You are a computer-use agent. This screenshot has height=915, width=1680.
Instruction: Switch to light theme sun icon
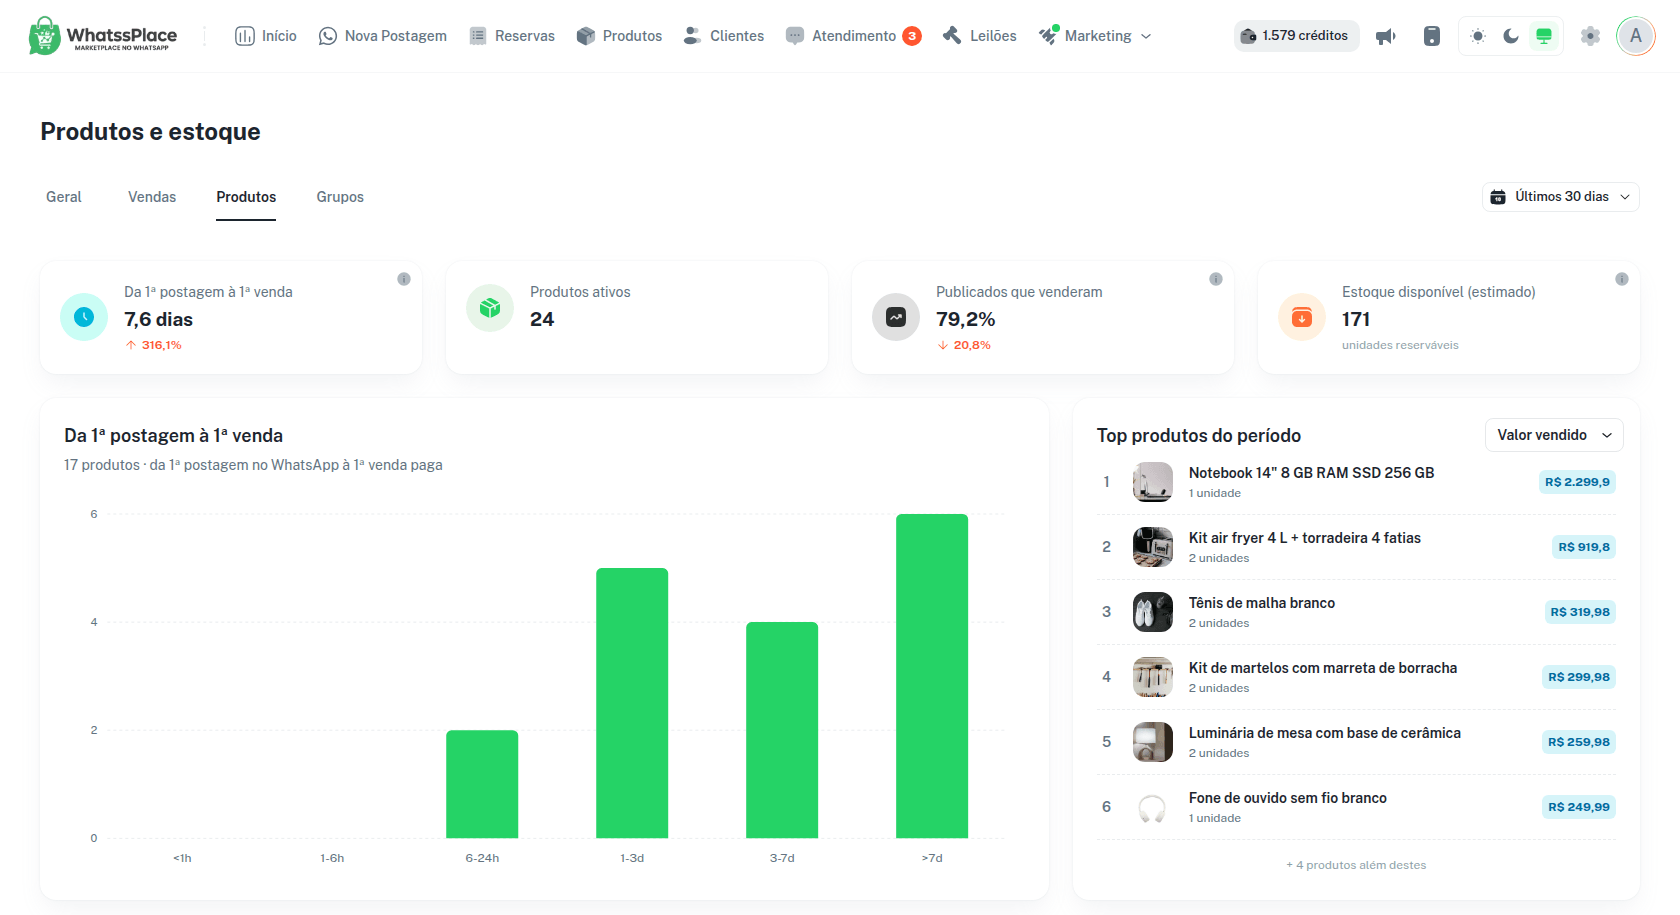tap(1478, 36)
